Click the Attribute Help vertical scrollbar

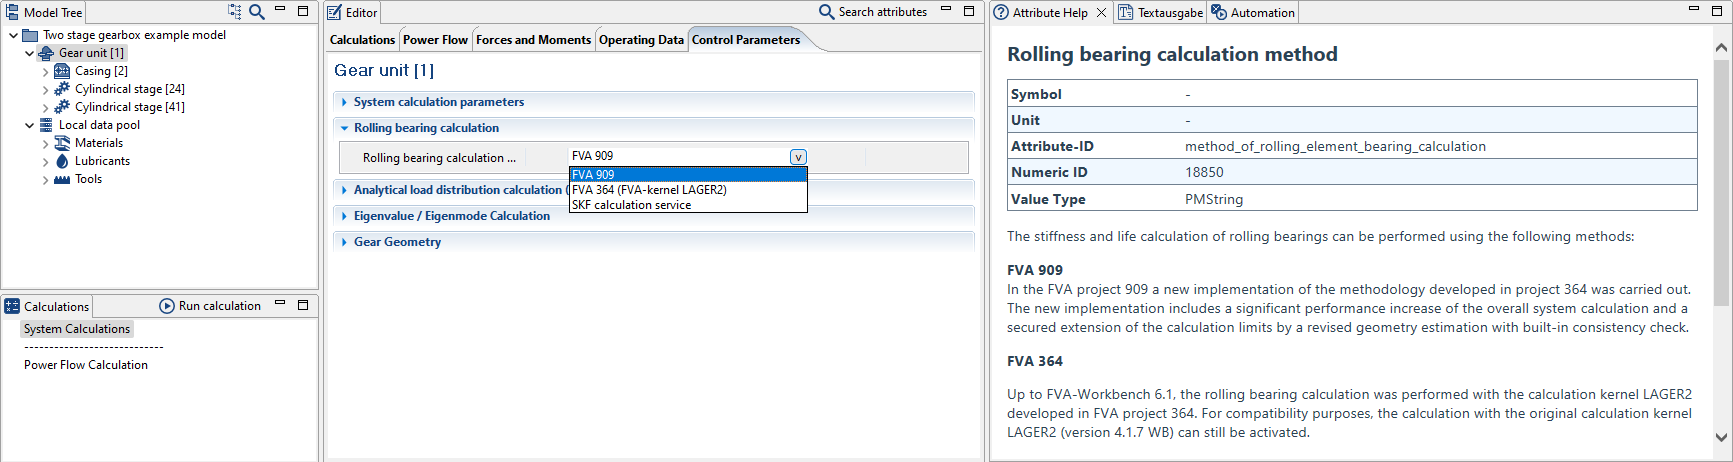point(1721,180)
